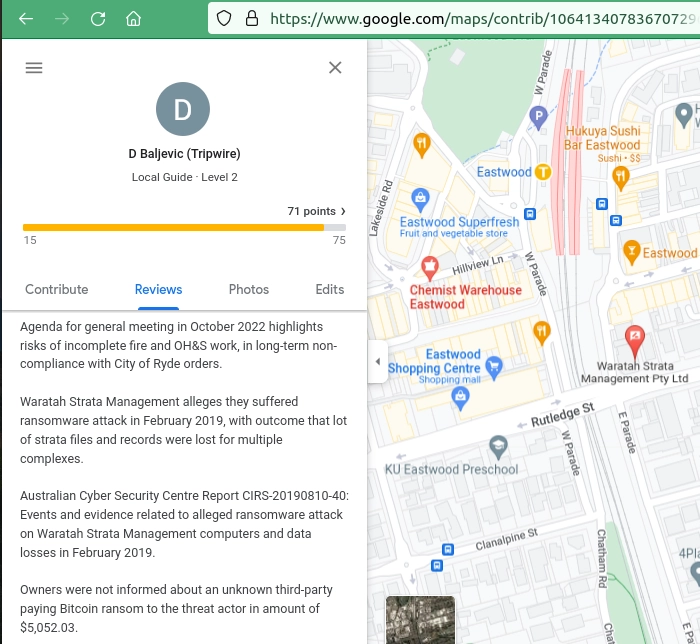Reload the page with the refresh icon
Viewport: 700px width, 644px height.
click(98, 19)
